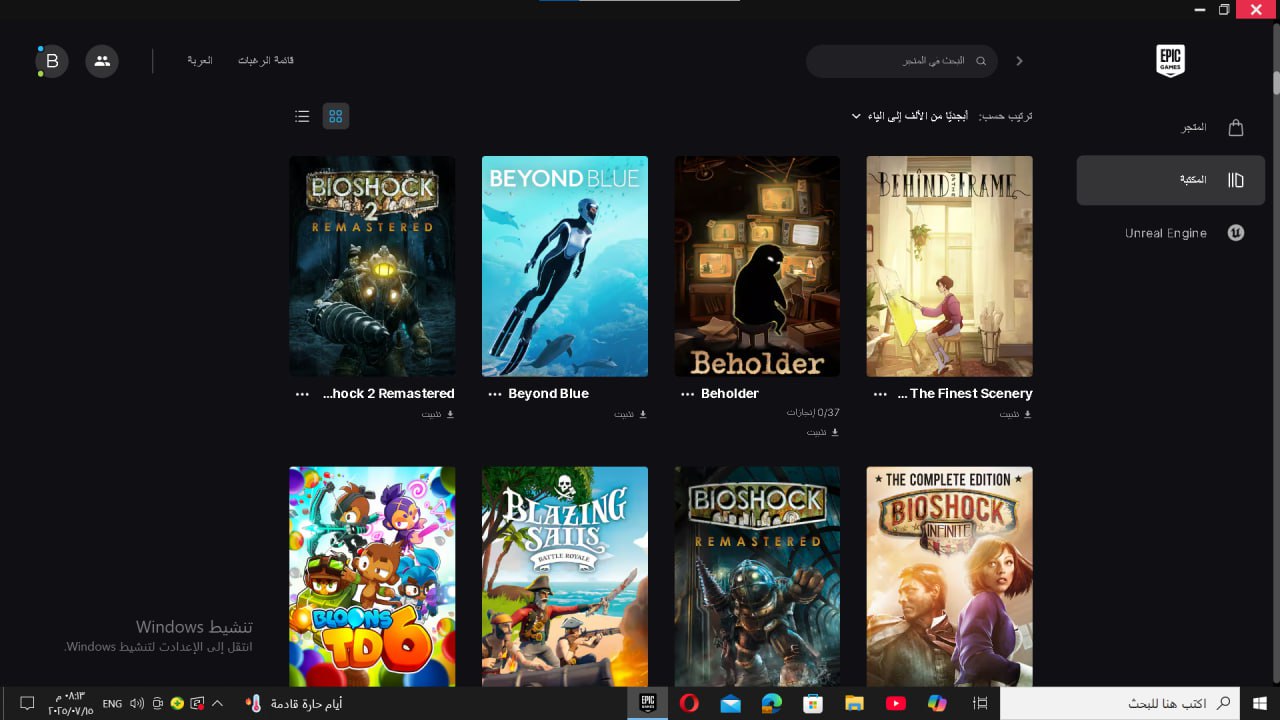Show hidden system tray icons
The height and width of the screenshot is (720, 1280).
point(217,703)
